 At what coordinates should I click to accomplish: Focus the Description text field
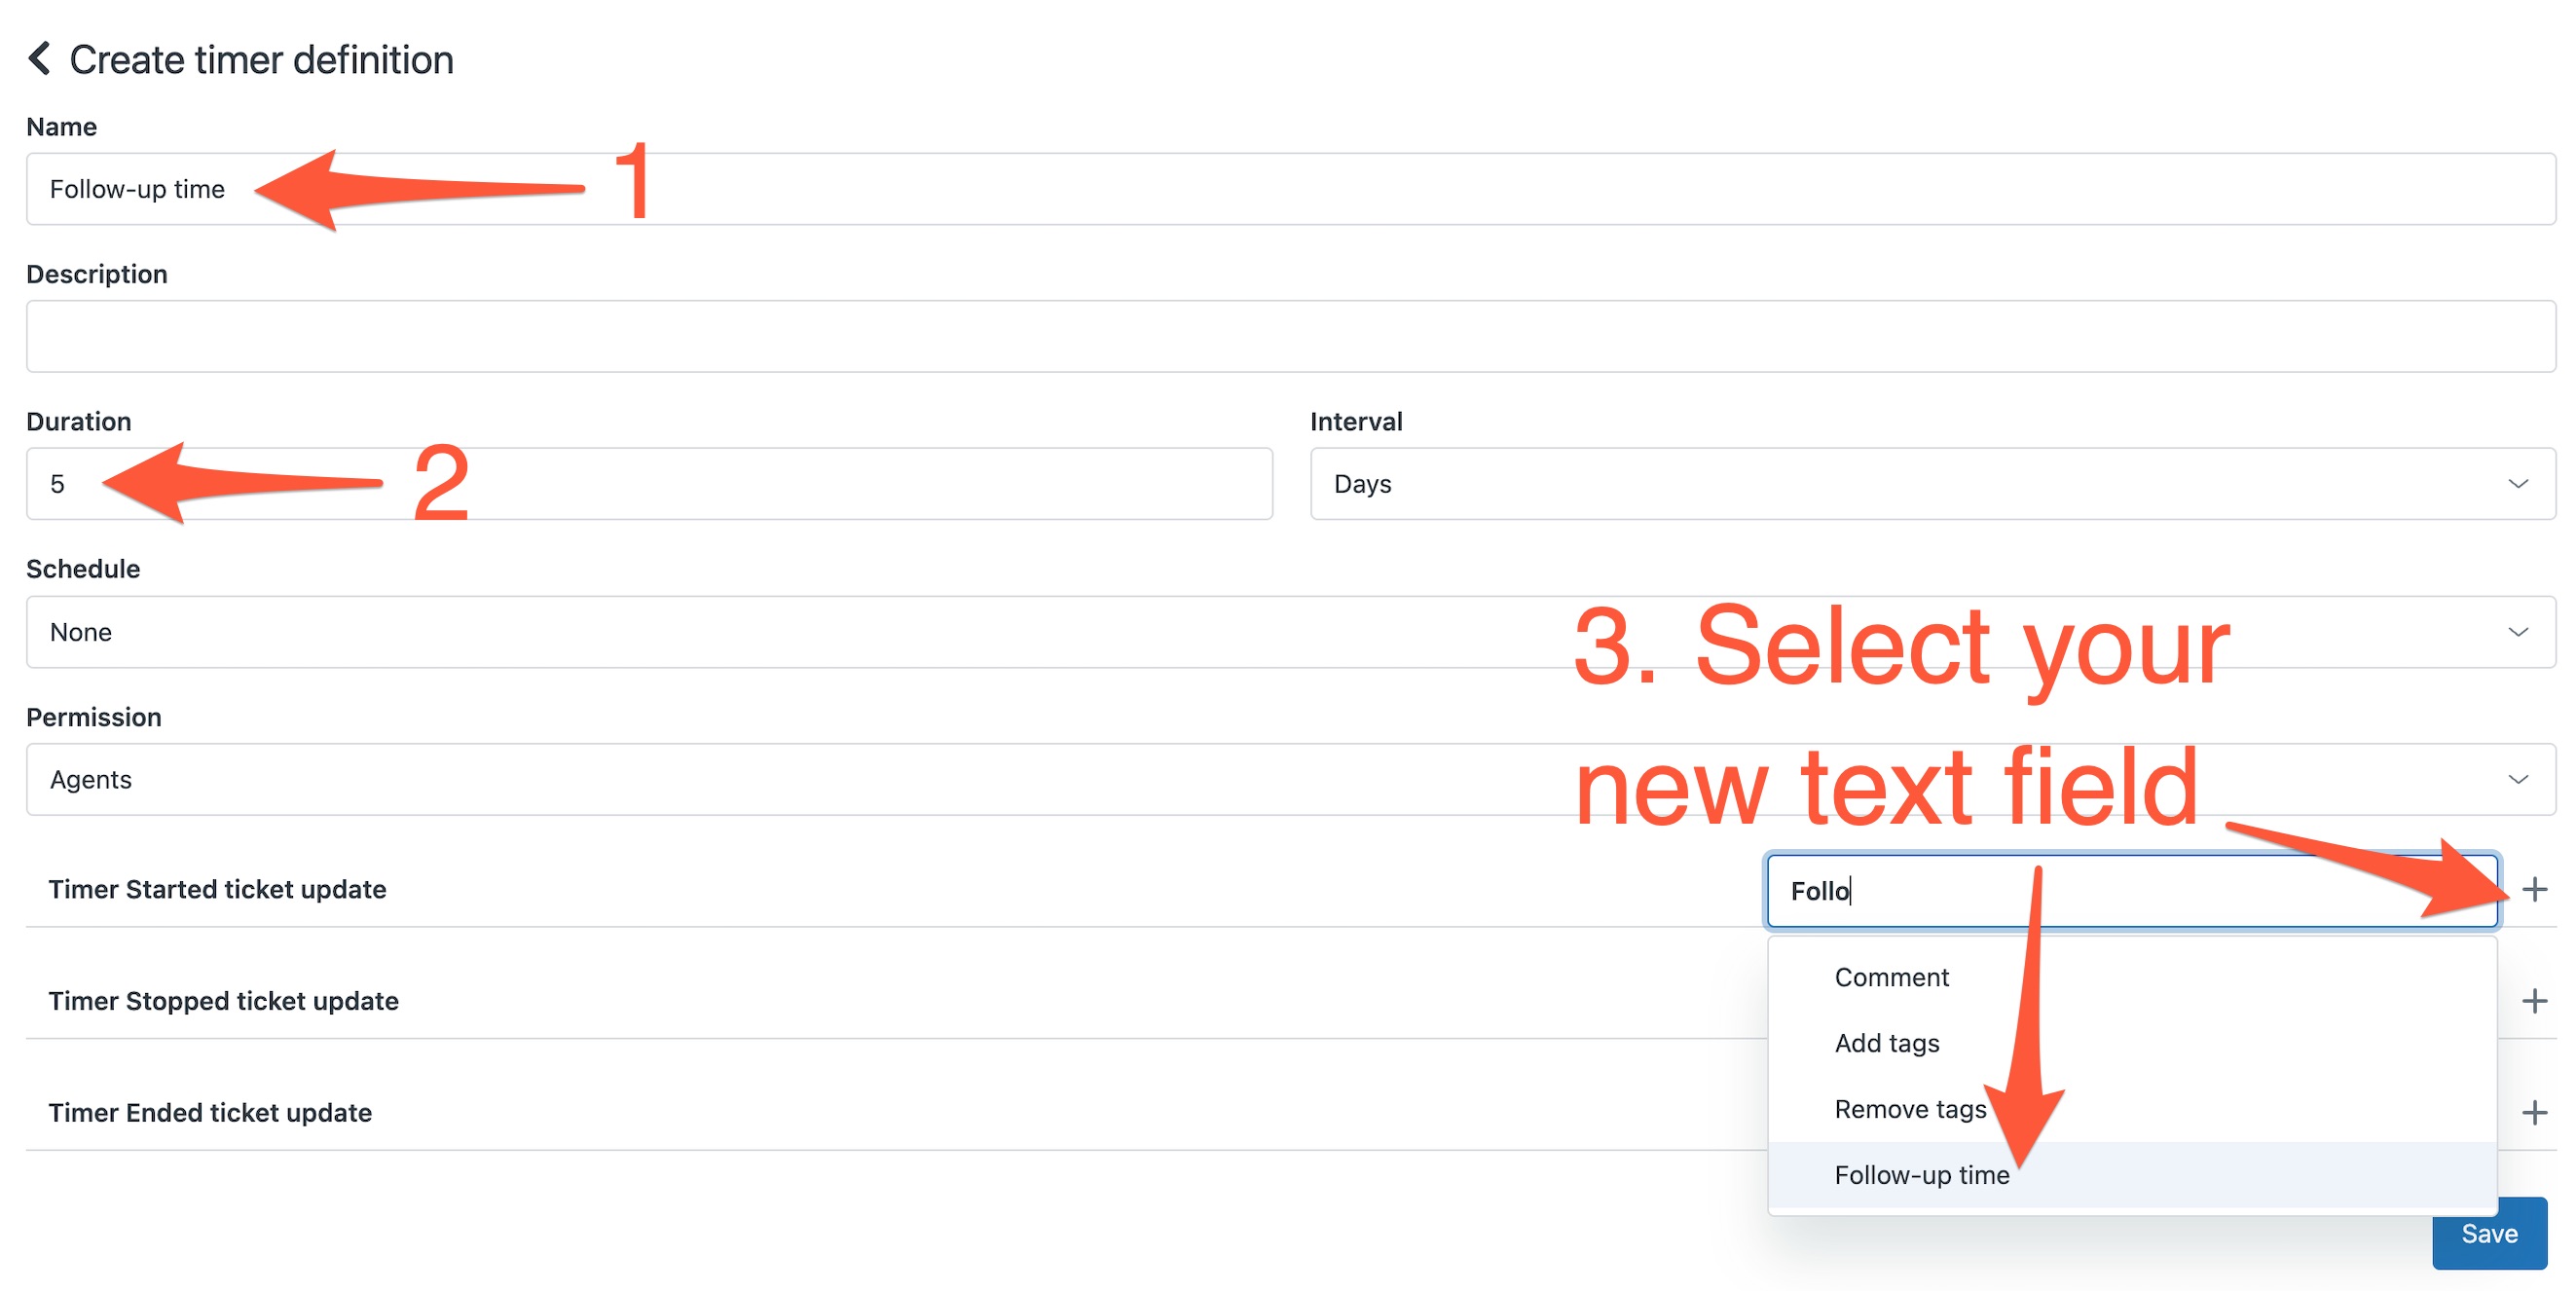(1290, 336)
